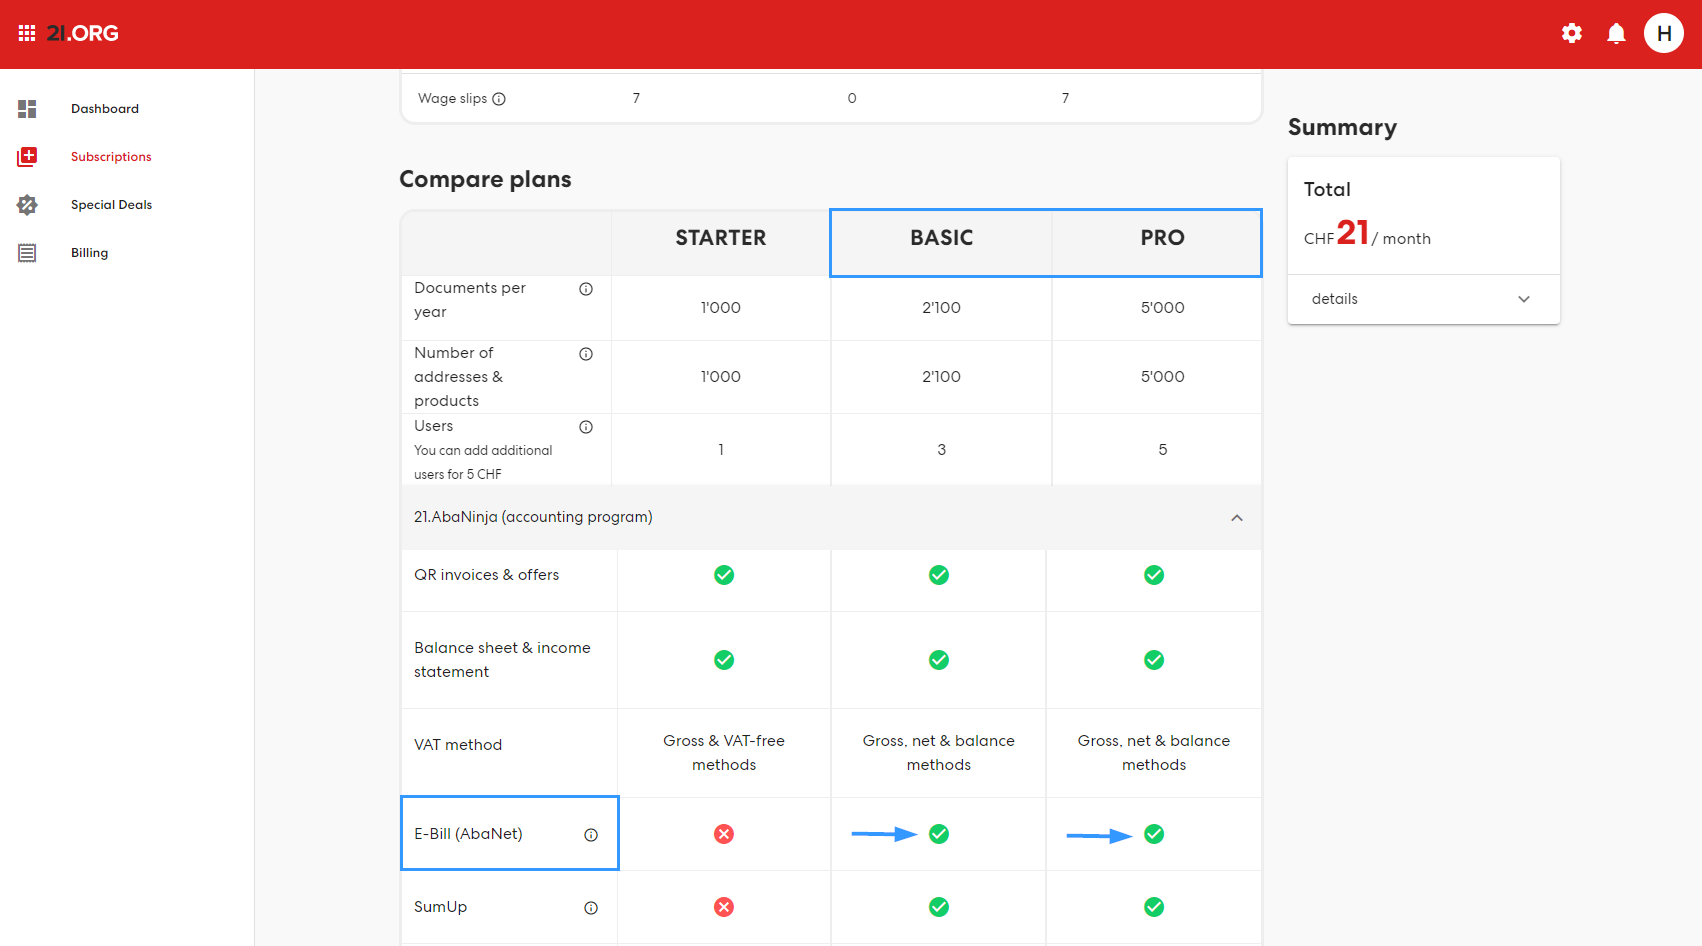The height and width of the screenshot is (946, 1702).
Task: Open settings gear in header
Action: [1572, 33]
